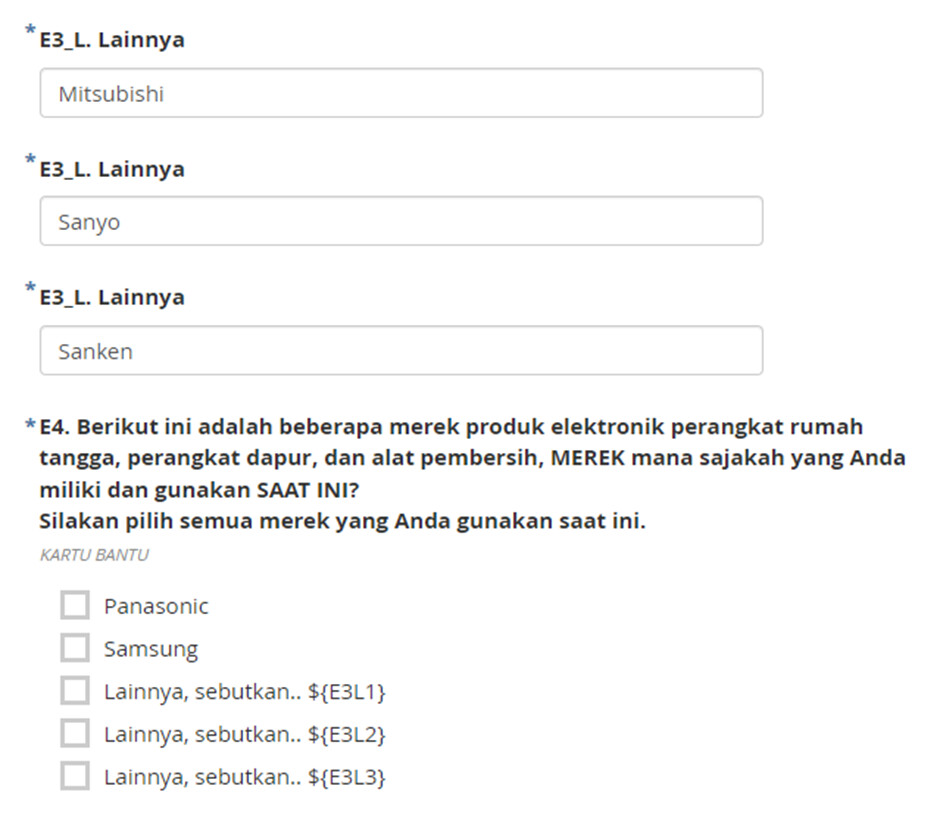Click the 'Lainnya, sebutkan.. ${E3L2}' label text
Screen dimensions: 940x836
pyautogui.click(x=245, y=734)
